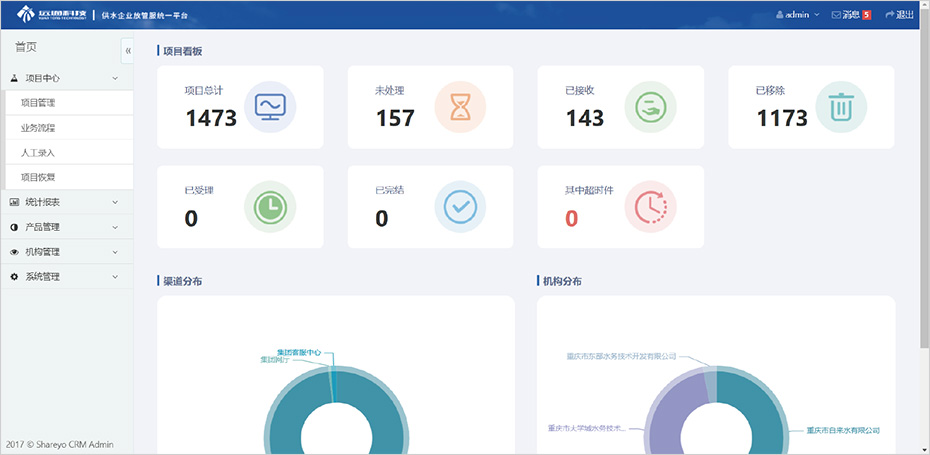Click the monitor icon in 项目总计 card
This screenshot has width=930, height=455.
(x=270, y=107)
